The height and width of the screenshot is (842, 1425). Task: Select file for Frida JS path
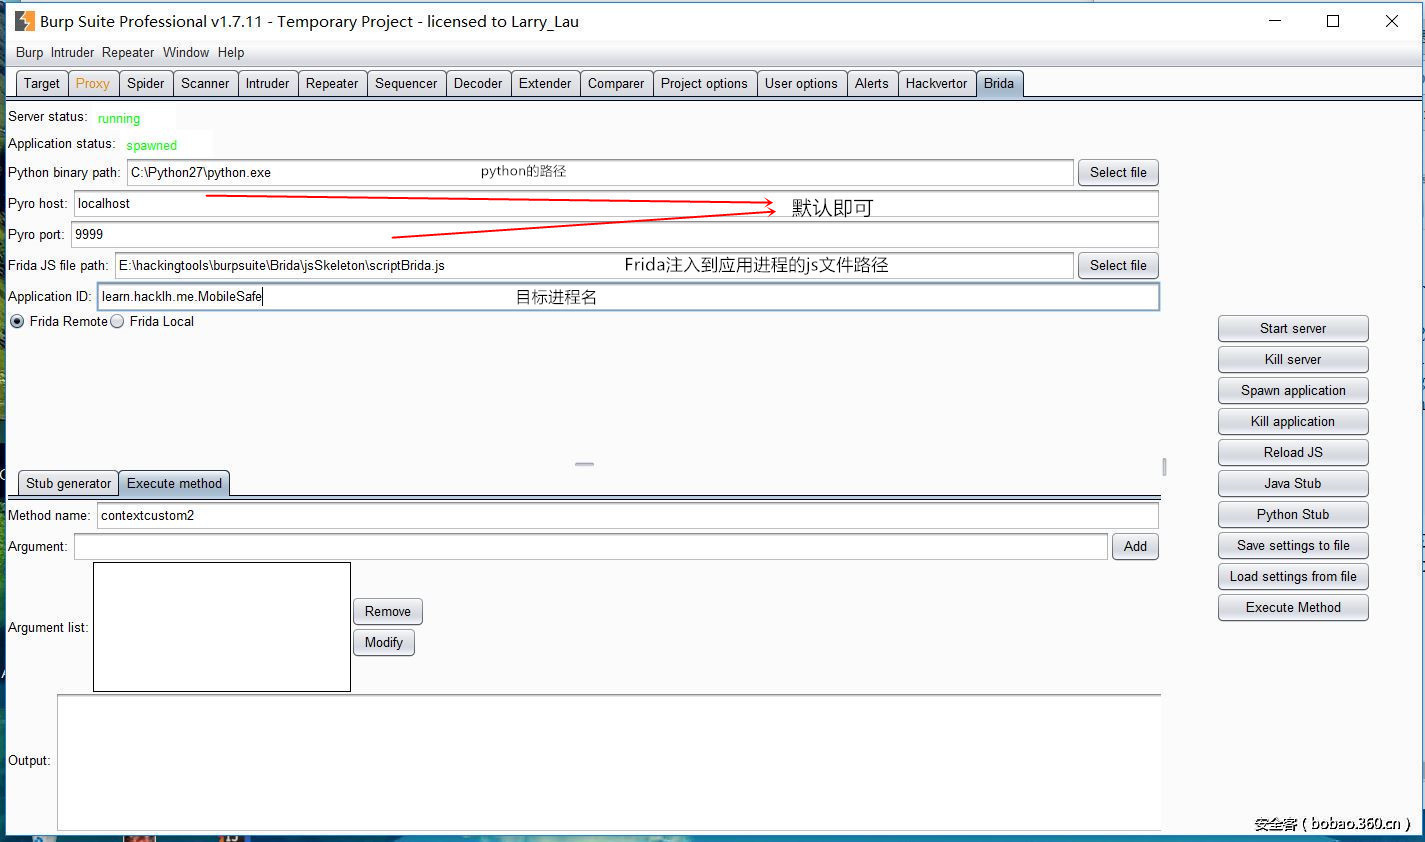[1117, 265]
